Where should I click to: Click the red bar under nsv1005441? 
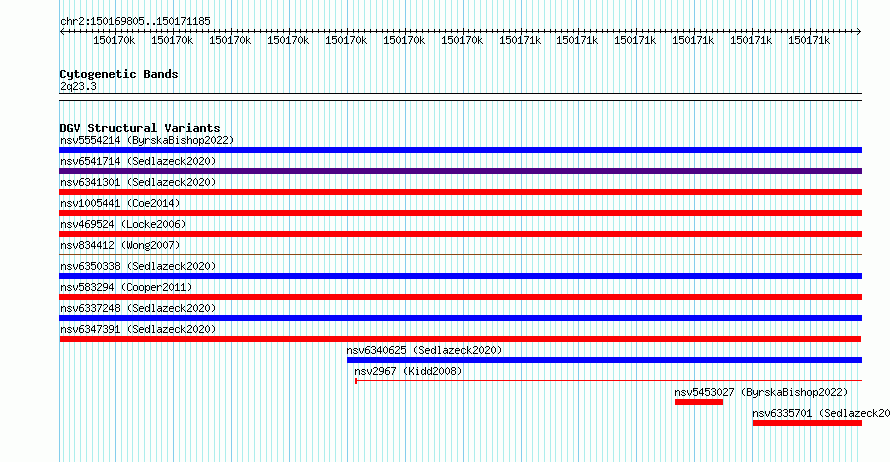460,213
